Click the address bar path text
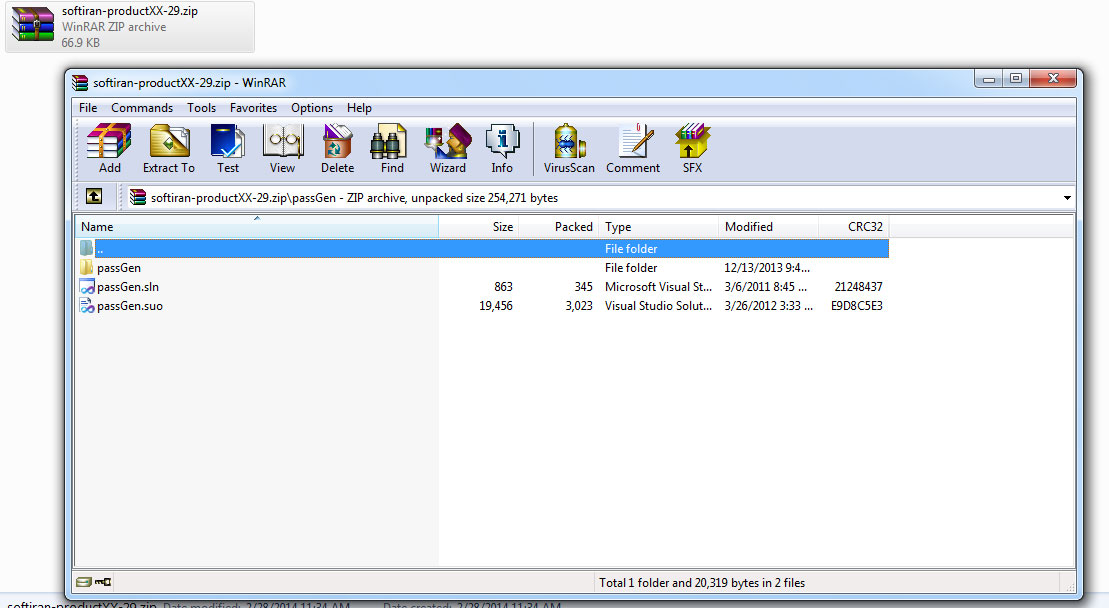 point(354,198)
